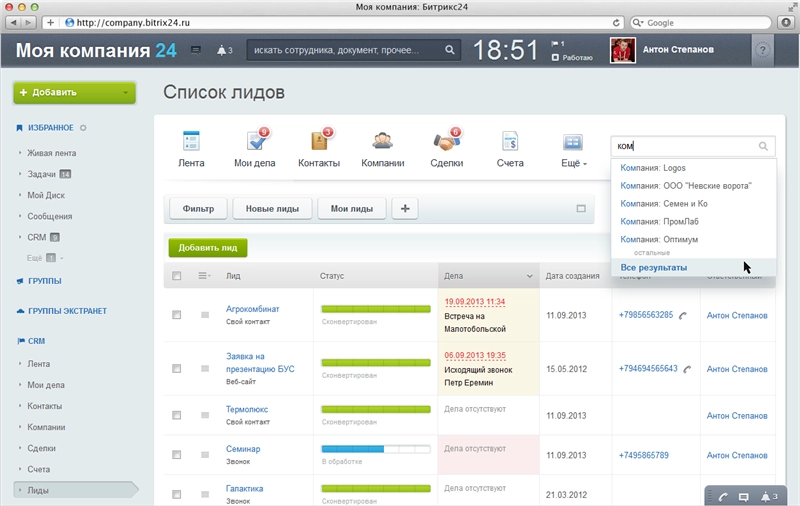Click phone icon next to +79856563285
The width and height of the screenshot is (800, 506).
coord(684,315)
